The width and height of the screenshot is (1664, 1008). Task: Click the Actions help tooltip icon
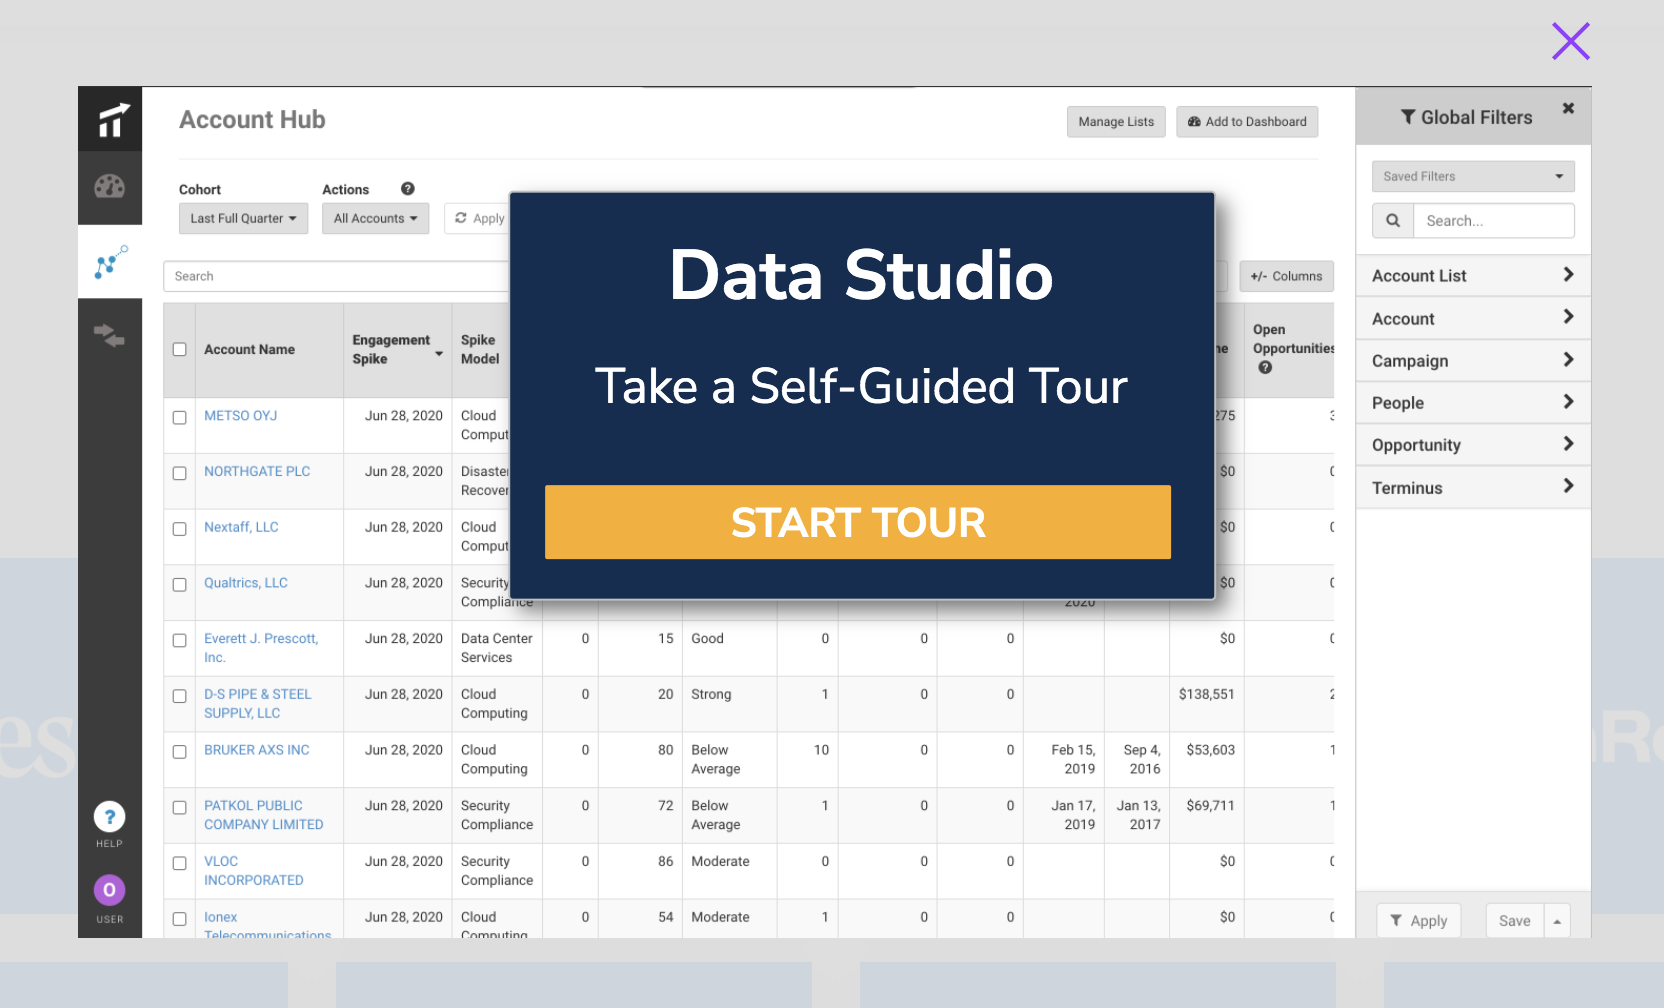408,189
